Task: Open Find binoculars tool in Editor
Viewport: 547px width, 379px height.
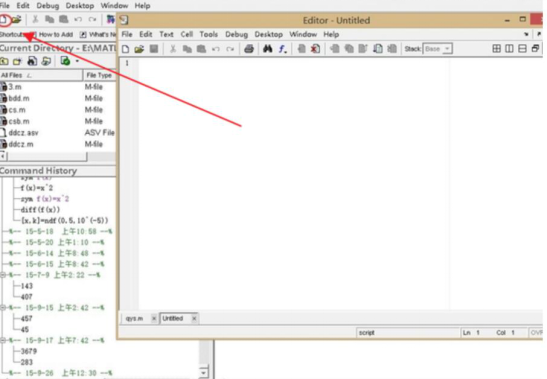Action: point(268,49)
